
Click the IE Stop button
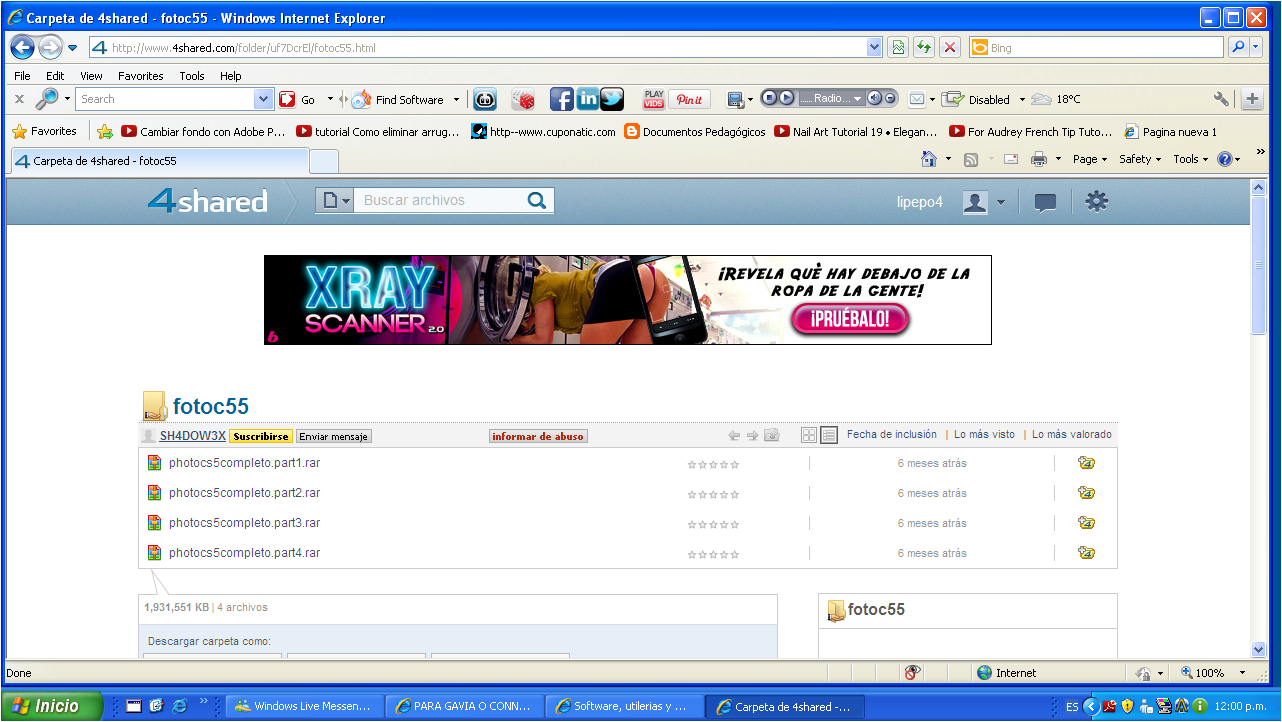pos(950,47)
